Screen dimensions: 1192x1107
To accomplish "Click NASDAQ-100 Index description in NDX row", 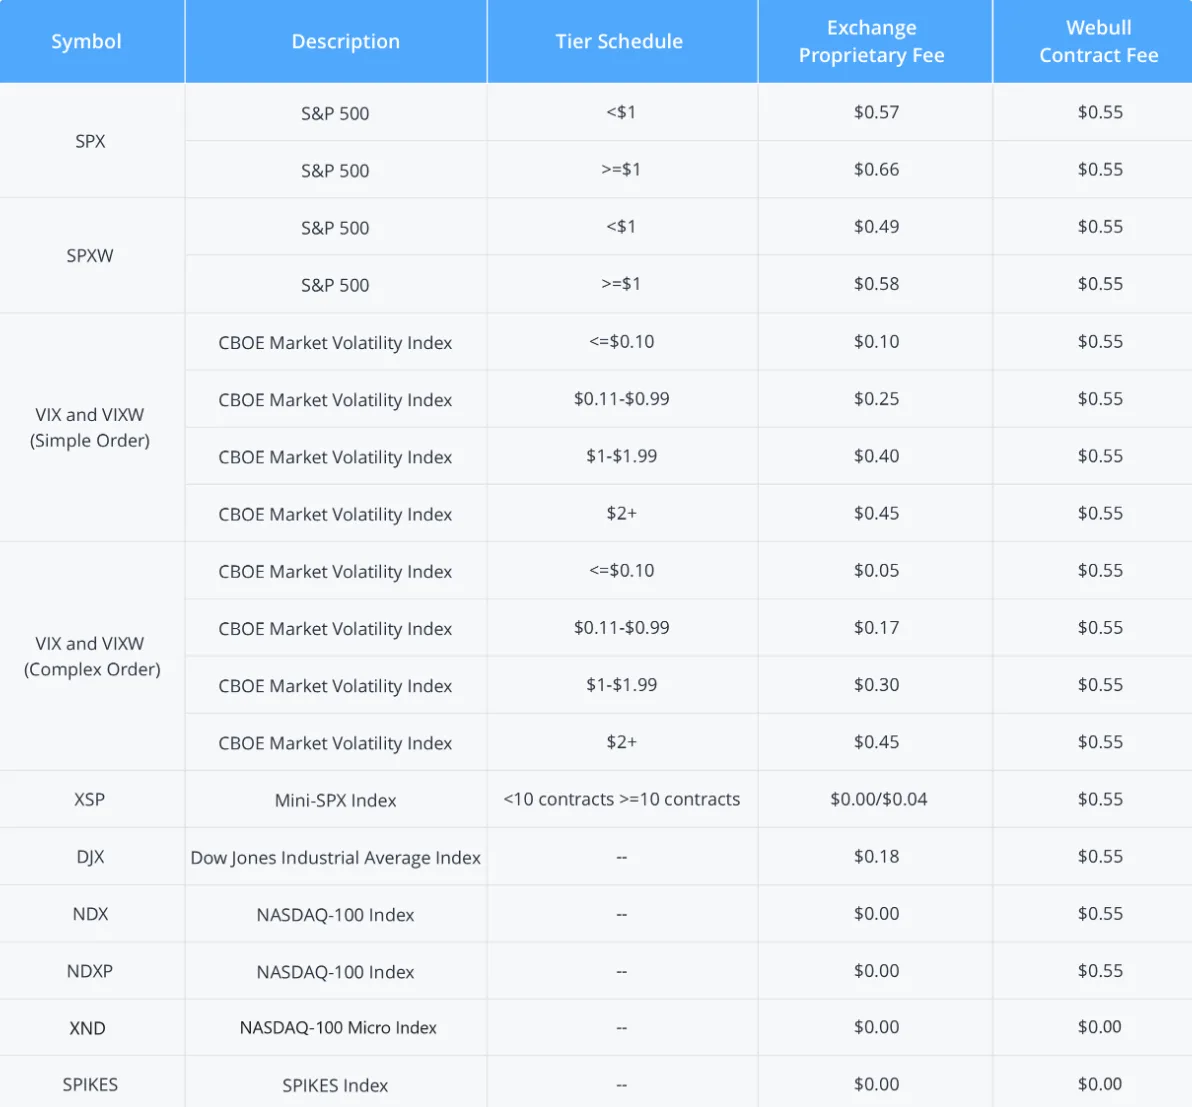I will pos(335,915).
